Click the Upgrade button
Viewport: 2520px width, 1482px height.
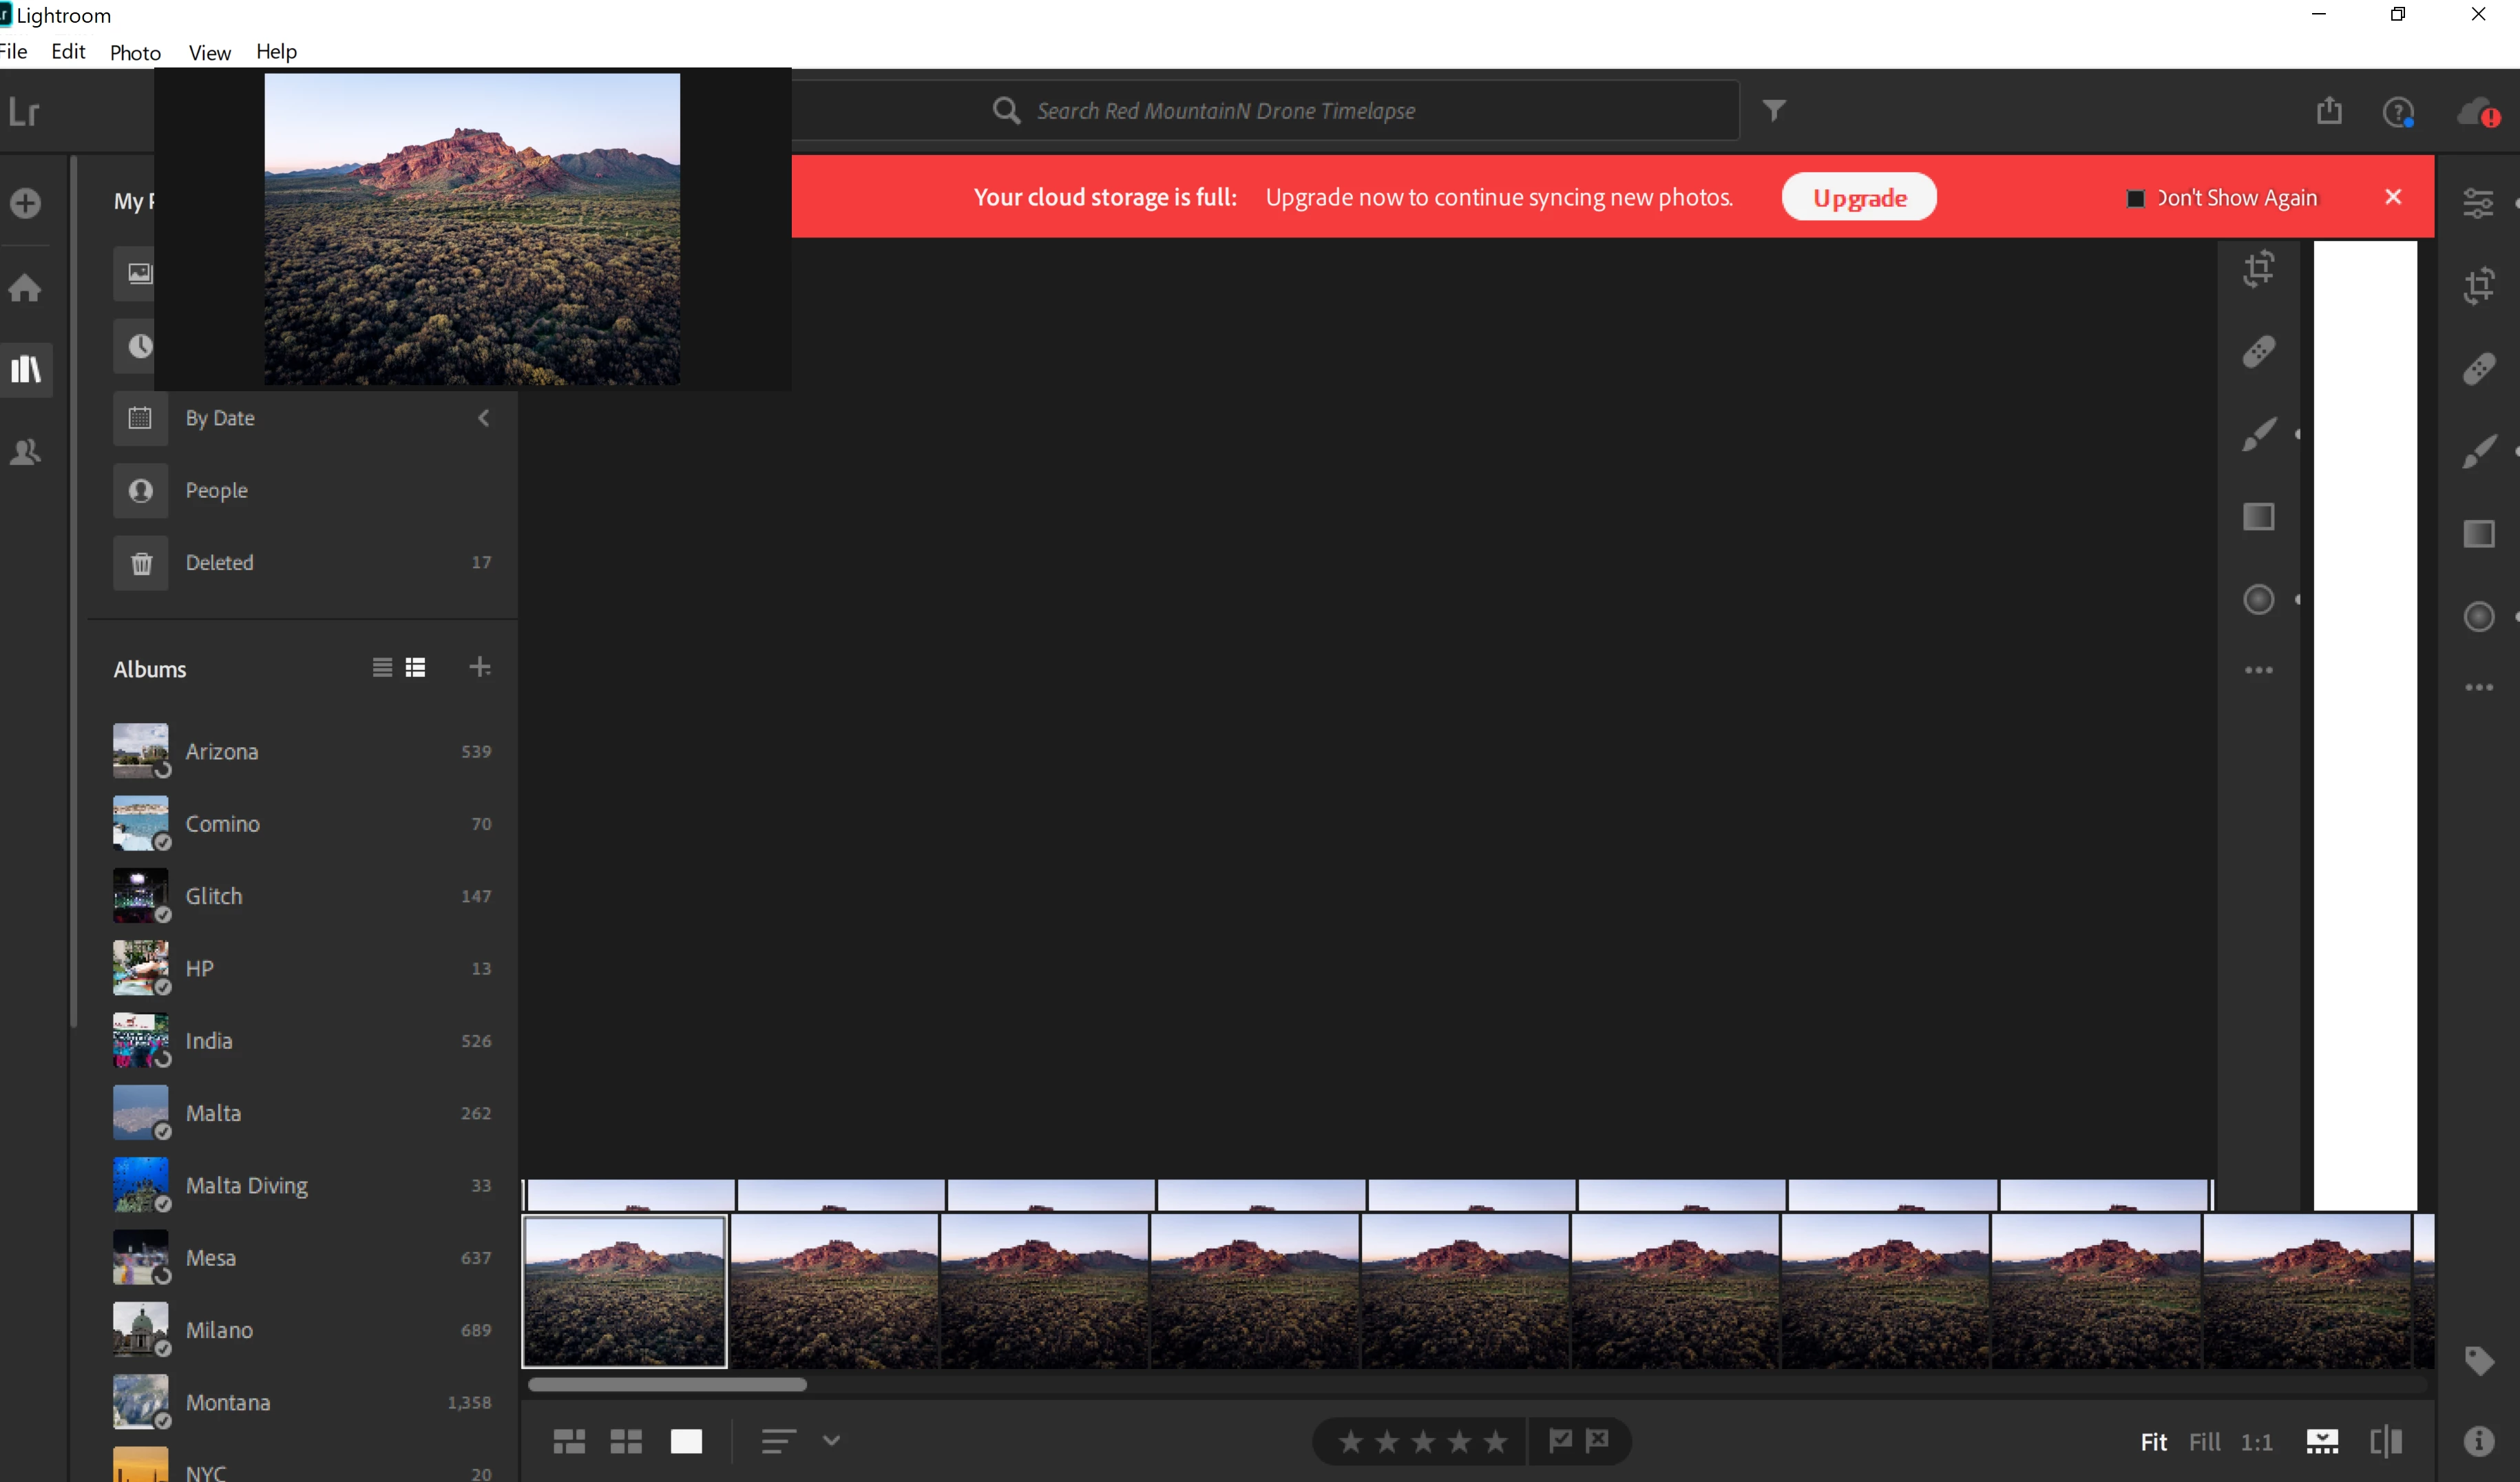coord(1858,198)
